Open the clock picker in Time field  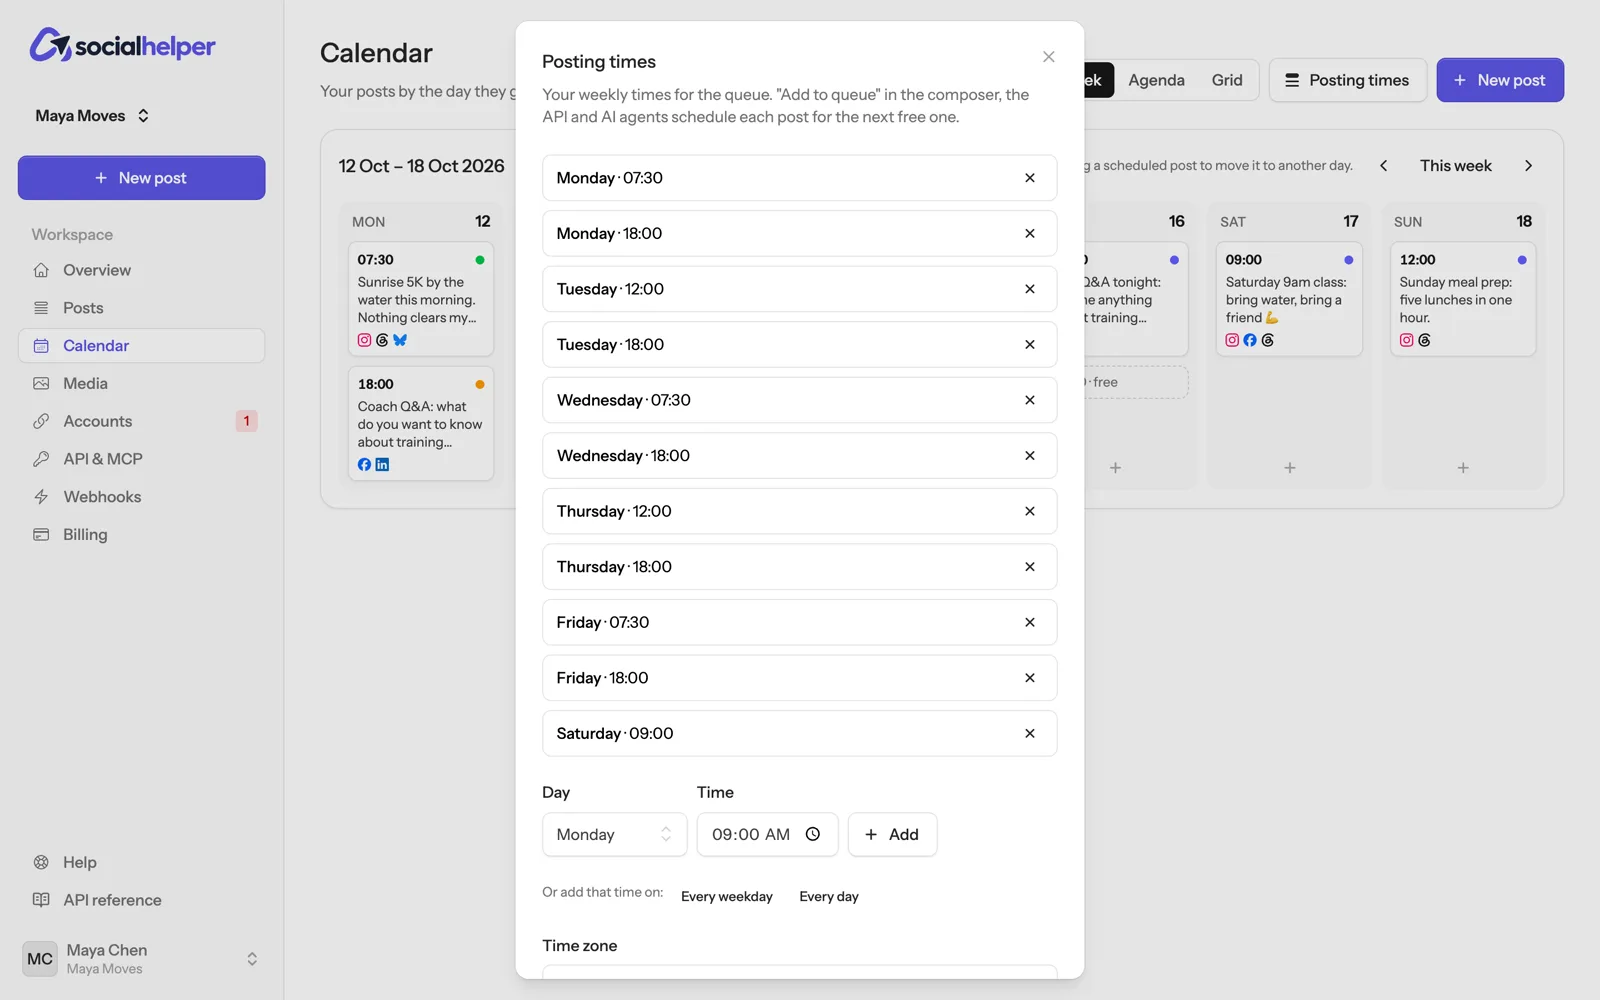[813, 834]
